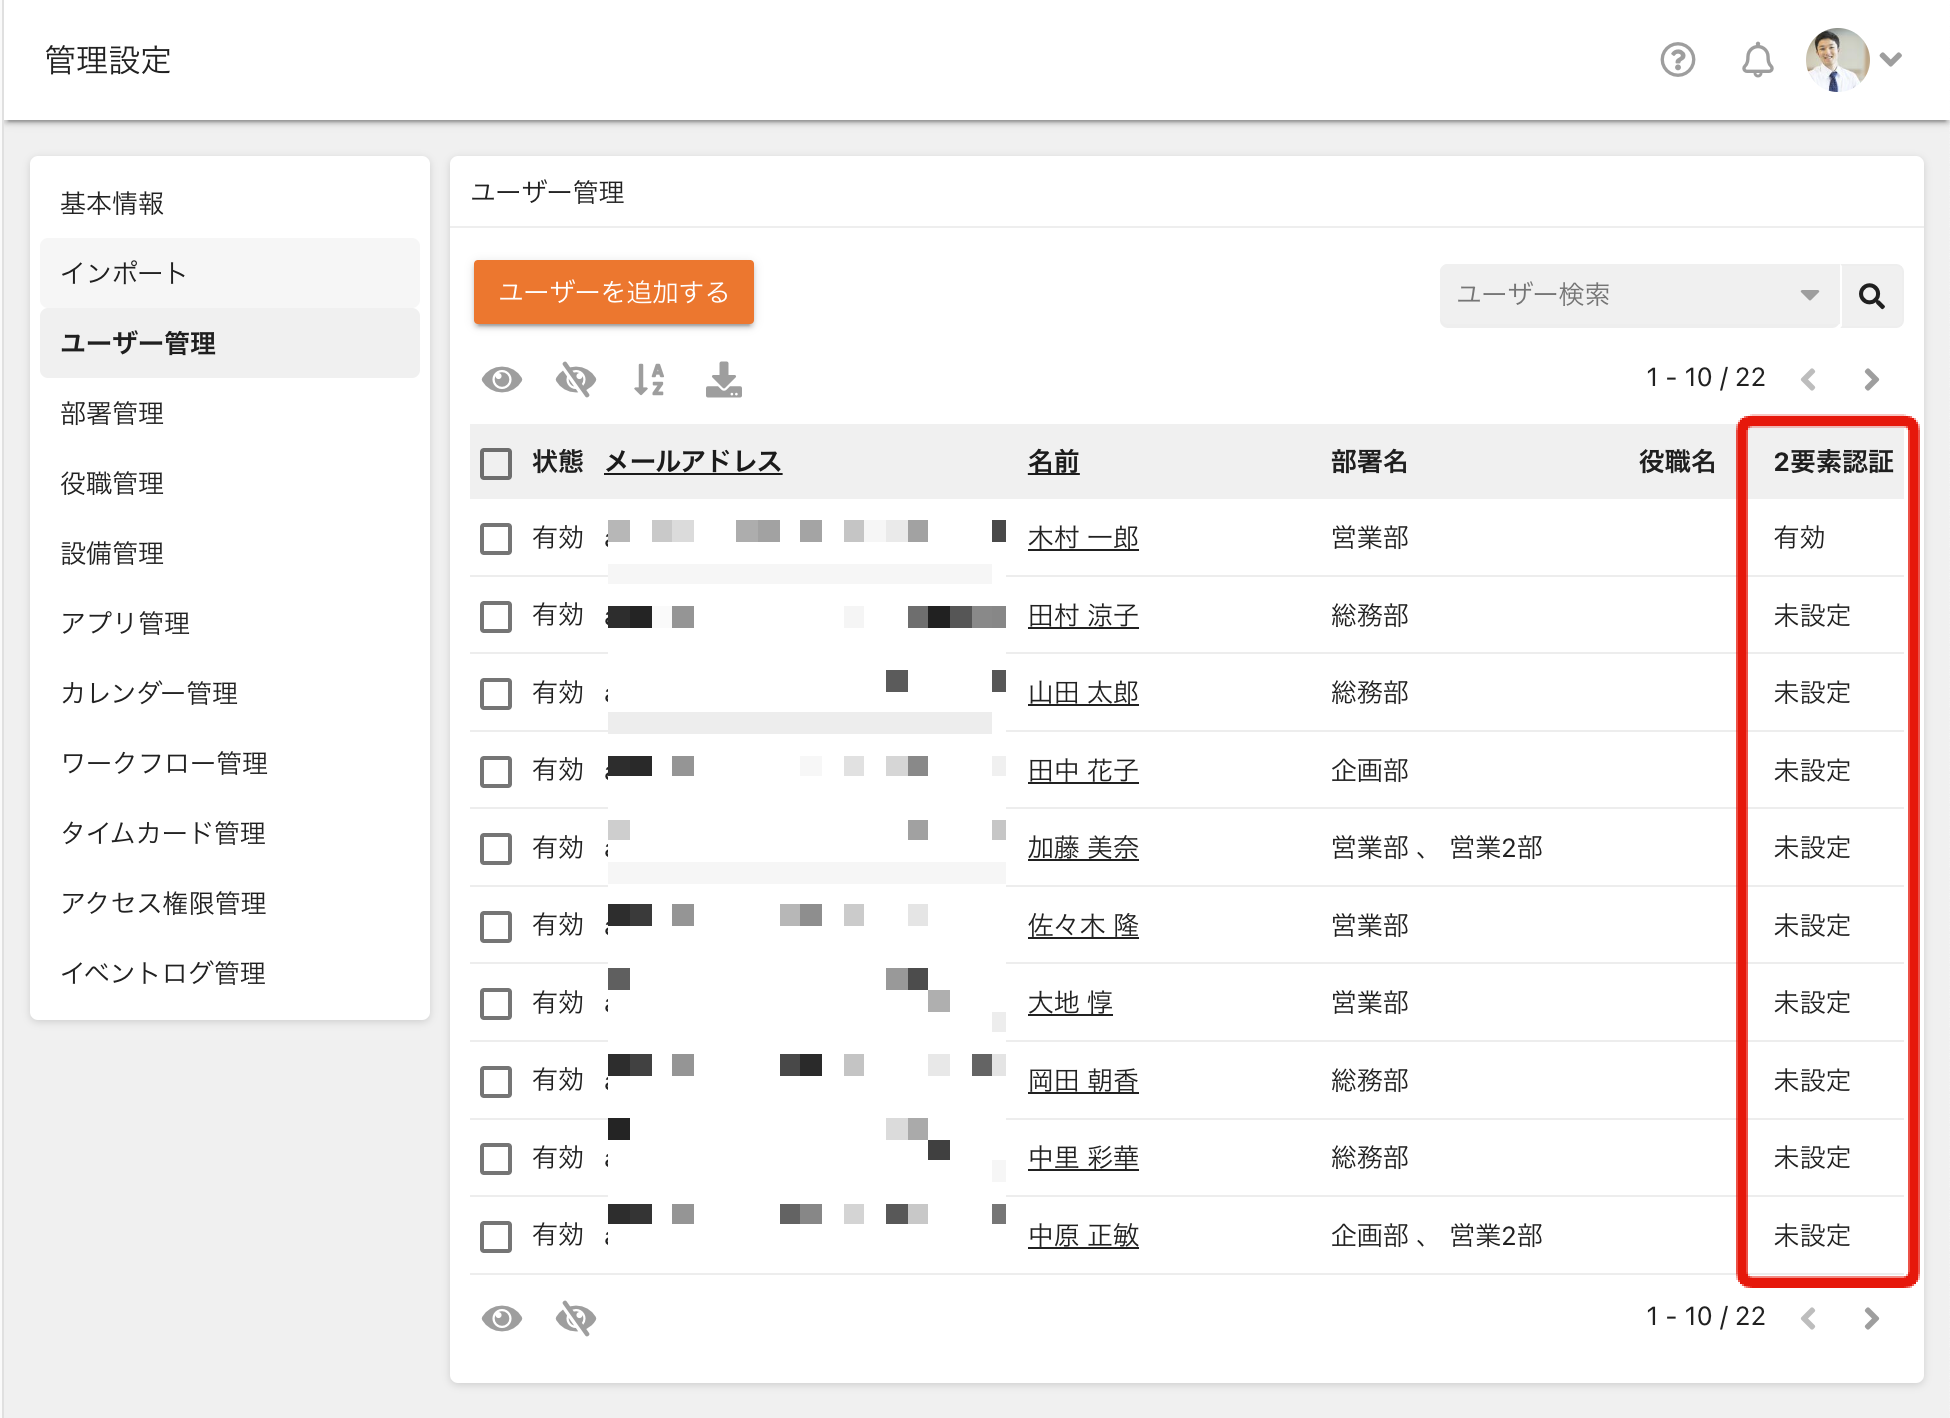Open user 中里 彩華
Screen dimensions: 1950x1418
point(1083,1158)
